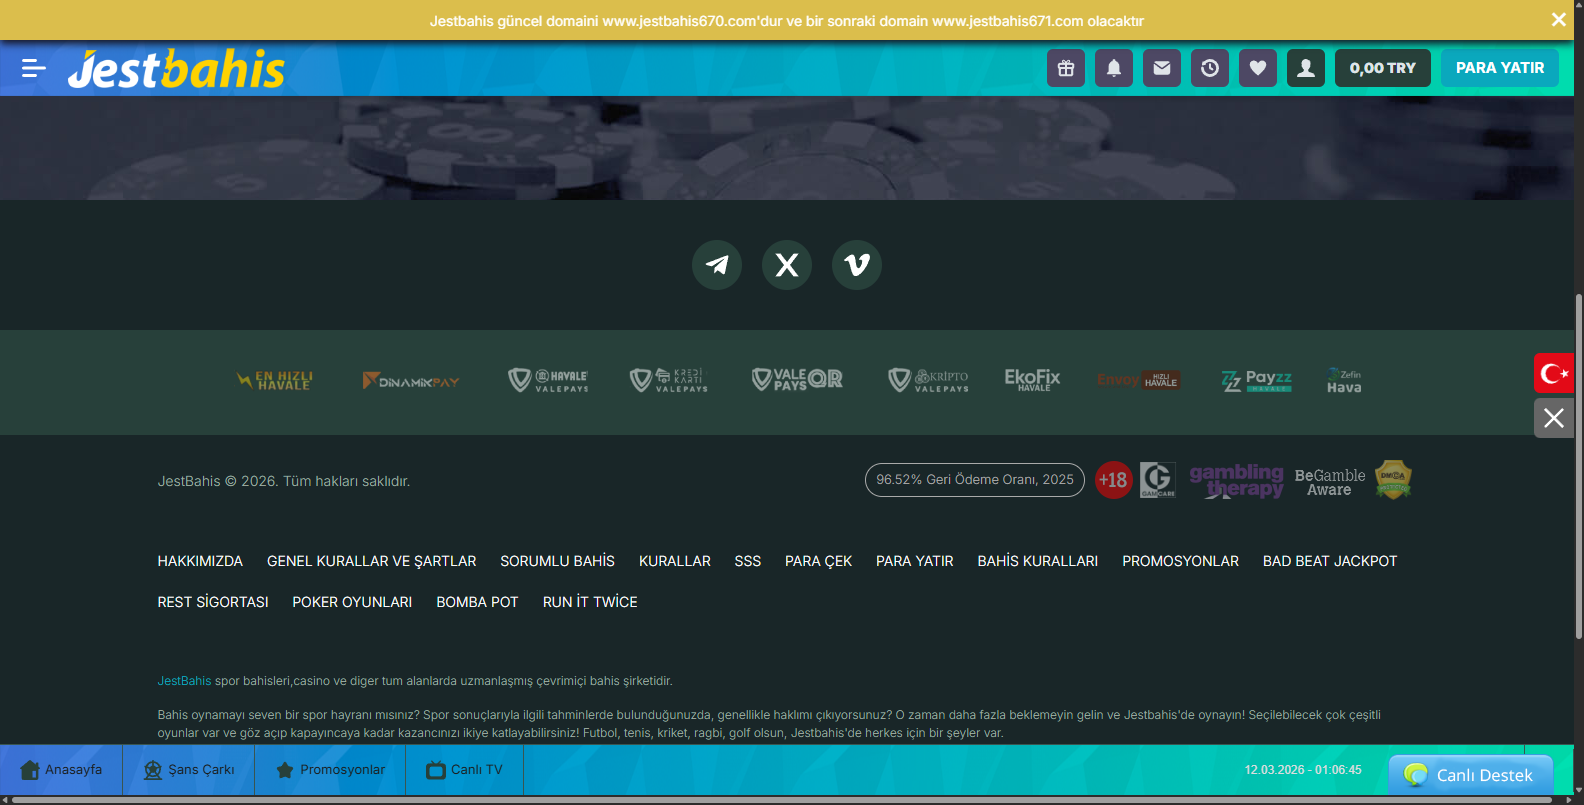Select the En Hızlı Havale payment logo

275,381
